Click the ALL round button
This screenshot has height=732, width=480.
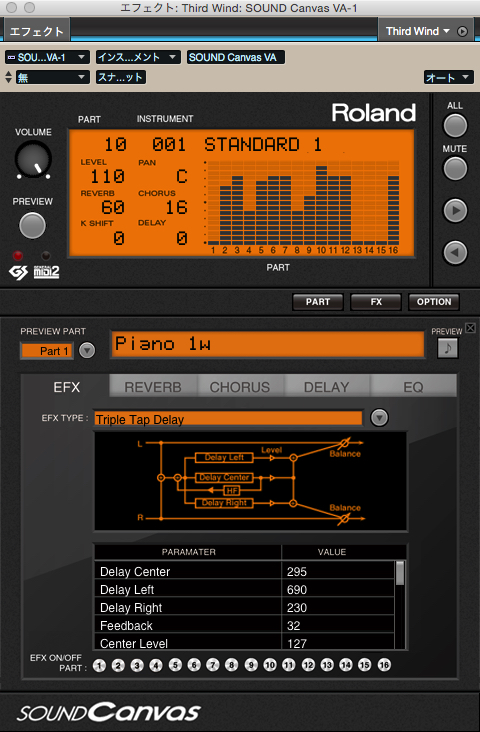pos(455,126)
